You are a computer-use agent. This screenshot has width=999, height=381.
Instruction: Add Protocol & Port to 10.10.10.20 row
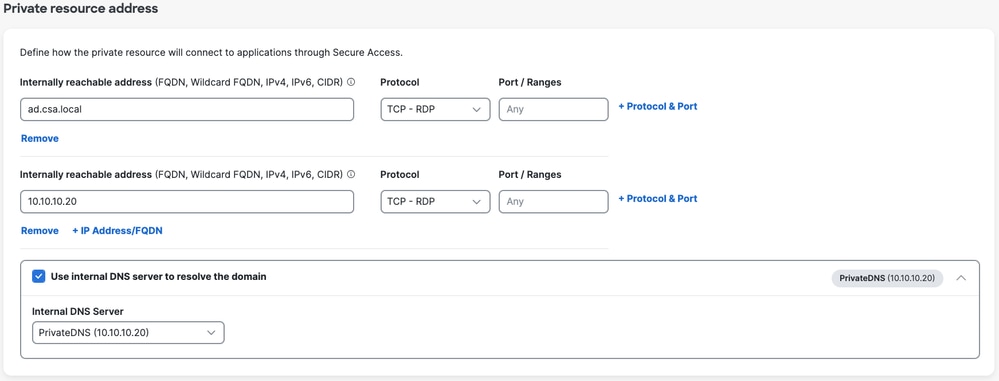pos(658,199)
